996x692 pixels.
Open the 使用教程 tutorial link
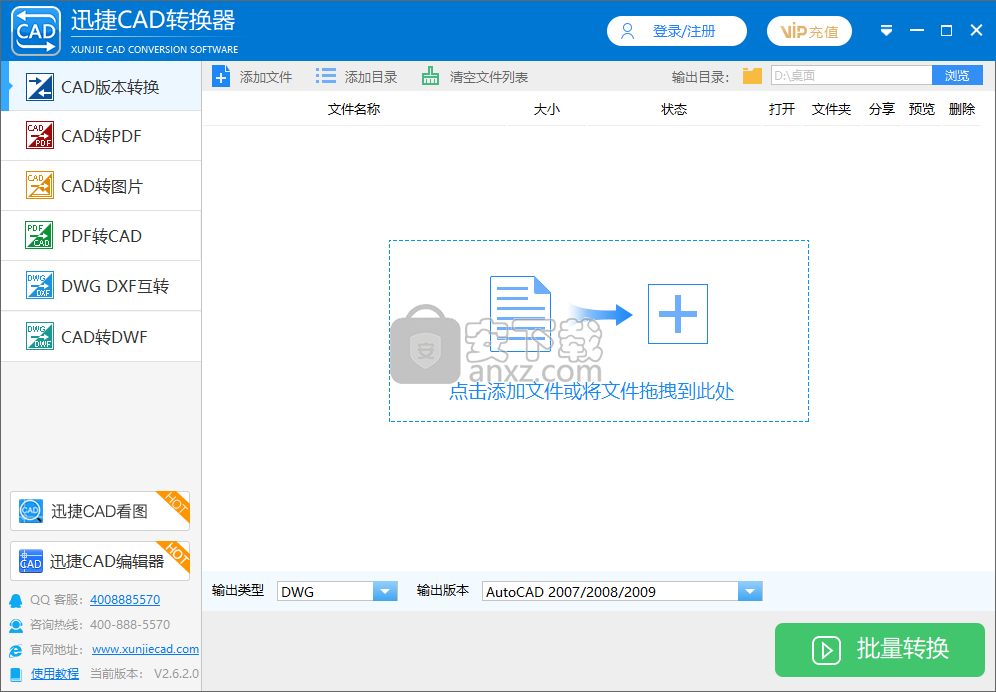click(x=55, y=674)
